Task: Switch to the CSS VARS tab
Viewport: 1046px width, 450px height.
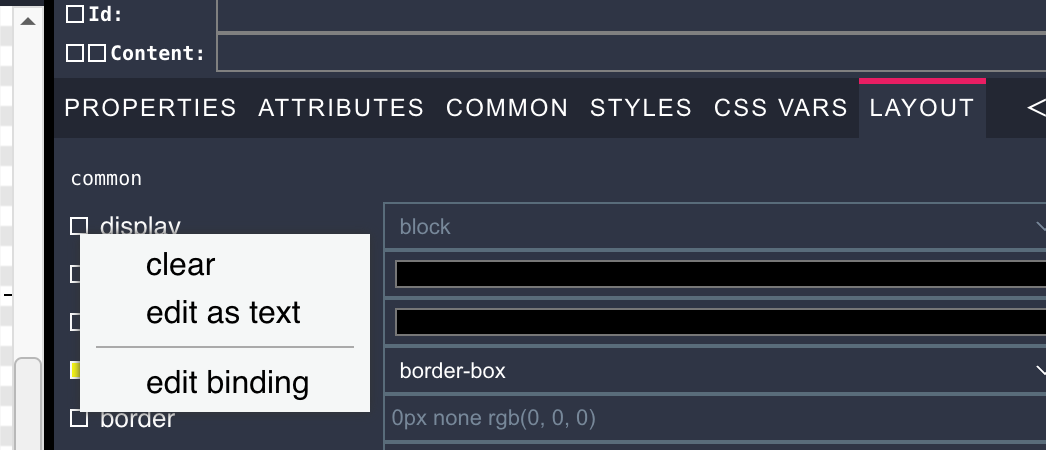Action: 780,108
